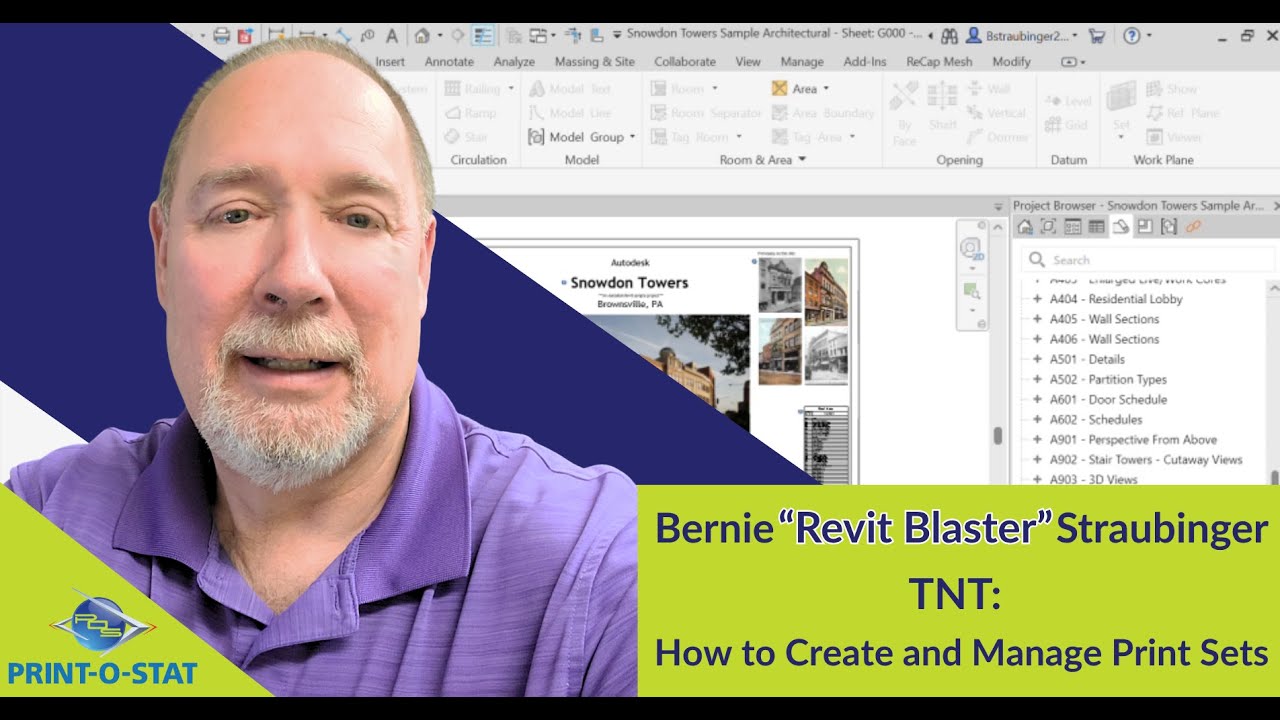
Task: Select sheet A501 - Details
Action: click(x=1087, y=359)
